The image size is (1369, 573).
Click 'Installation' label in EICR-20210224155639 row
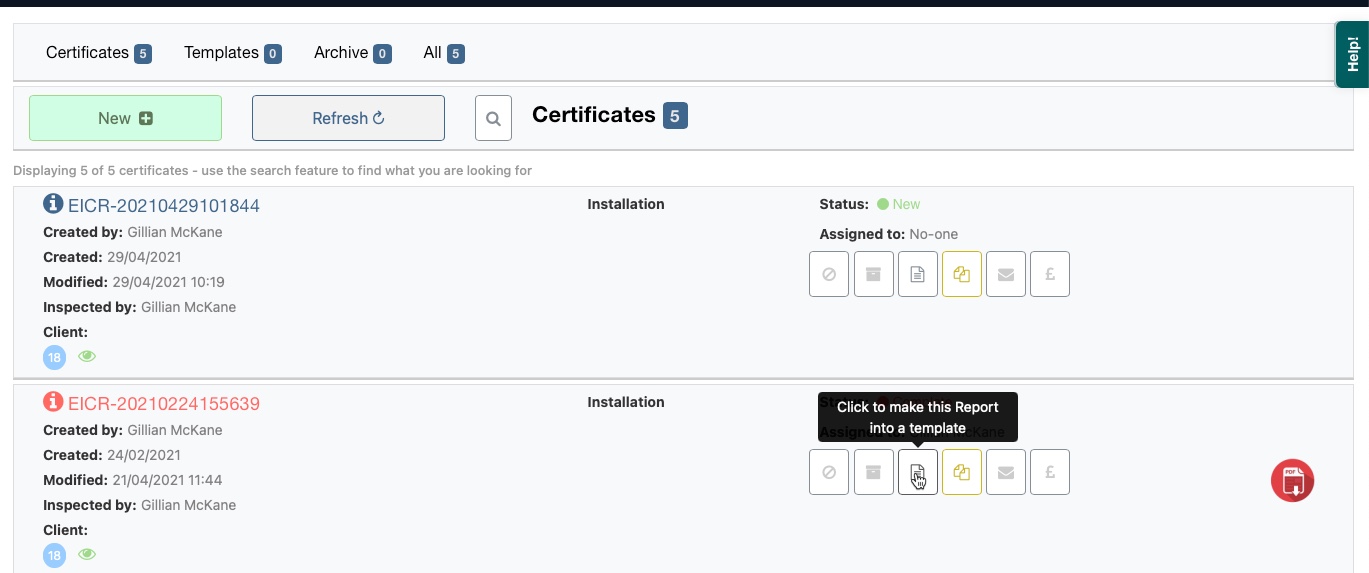(x=626, y=402)
